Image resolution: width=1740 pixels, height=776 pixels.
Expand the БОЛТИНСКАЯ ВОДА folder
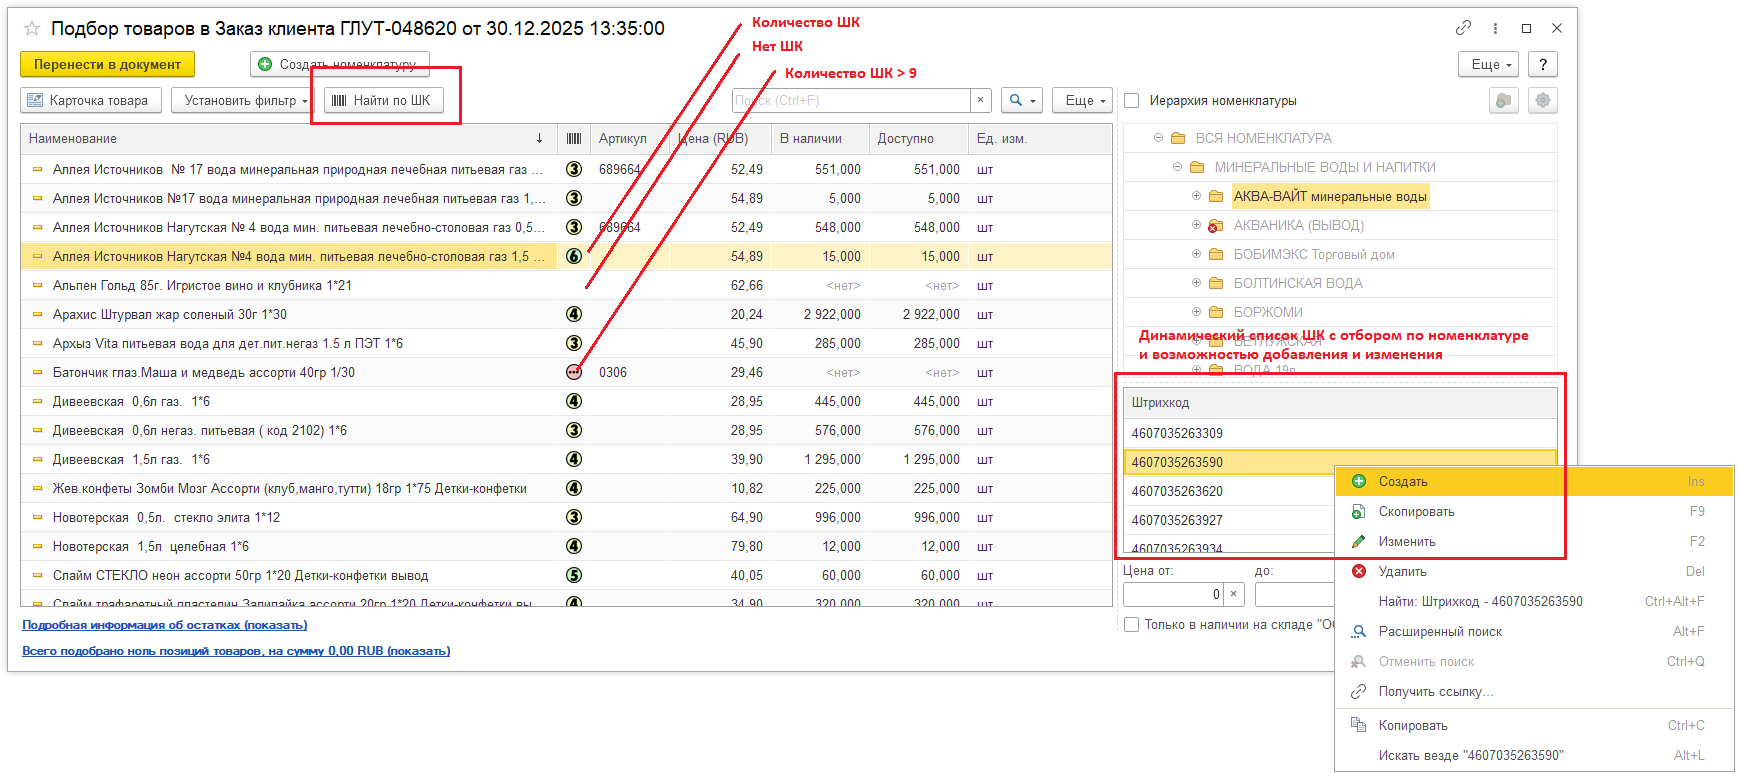tap(1196, 283)
